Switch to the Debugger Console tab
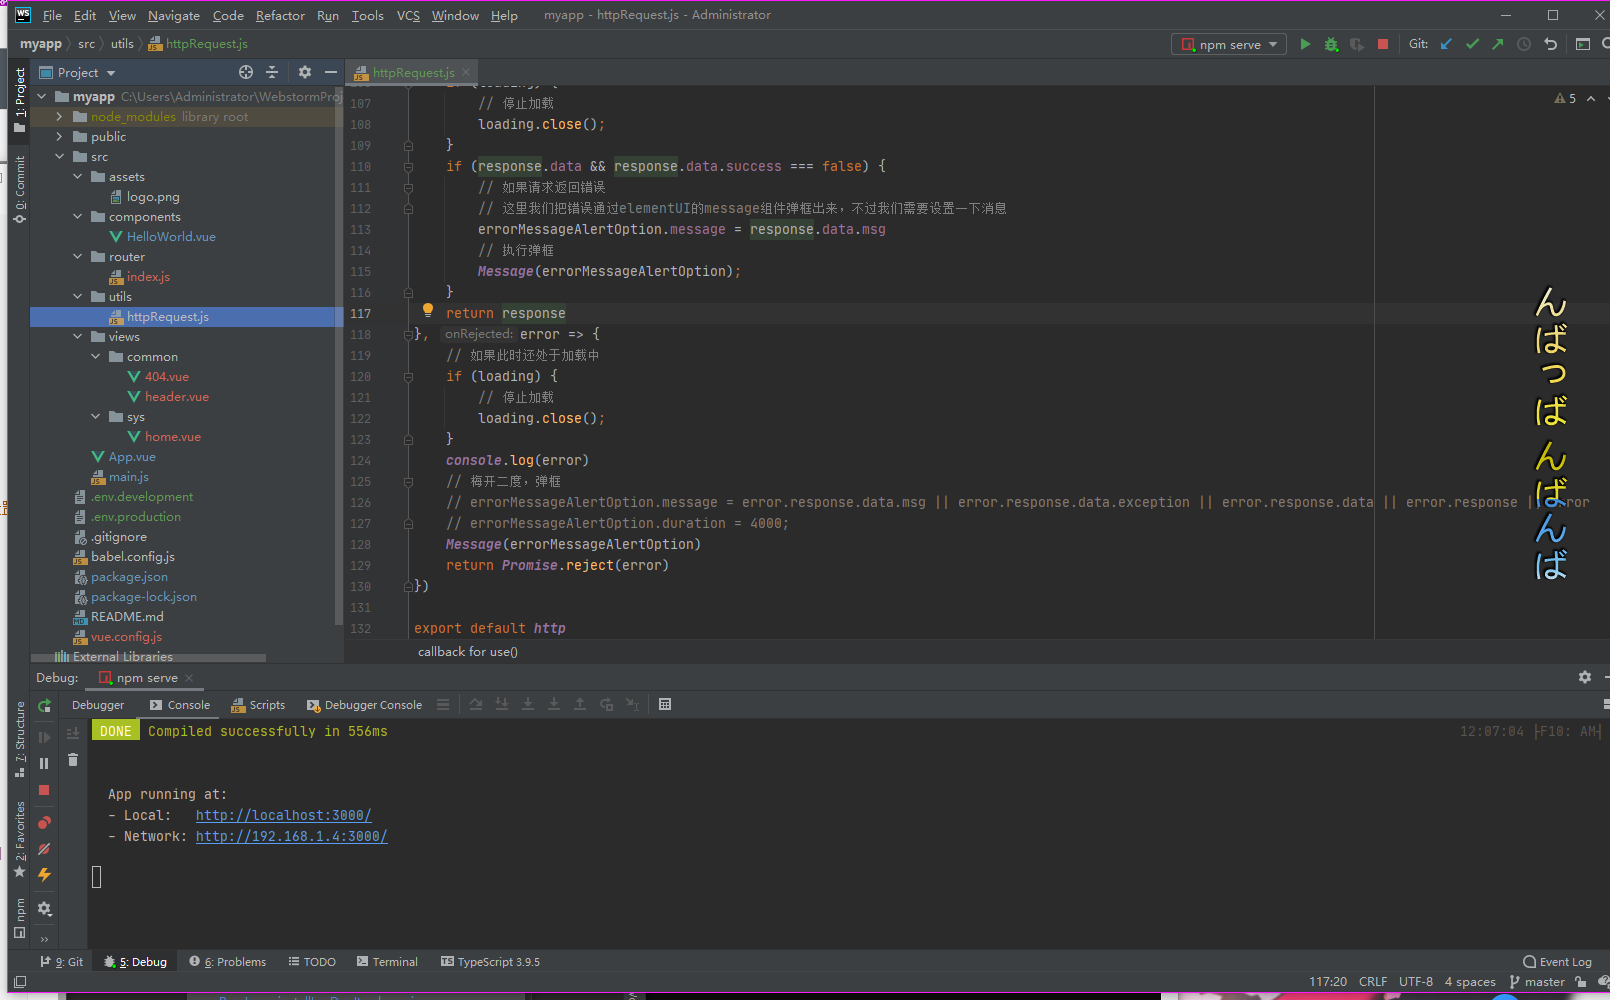Screen dimensions: 1610x1000 364,705
